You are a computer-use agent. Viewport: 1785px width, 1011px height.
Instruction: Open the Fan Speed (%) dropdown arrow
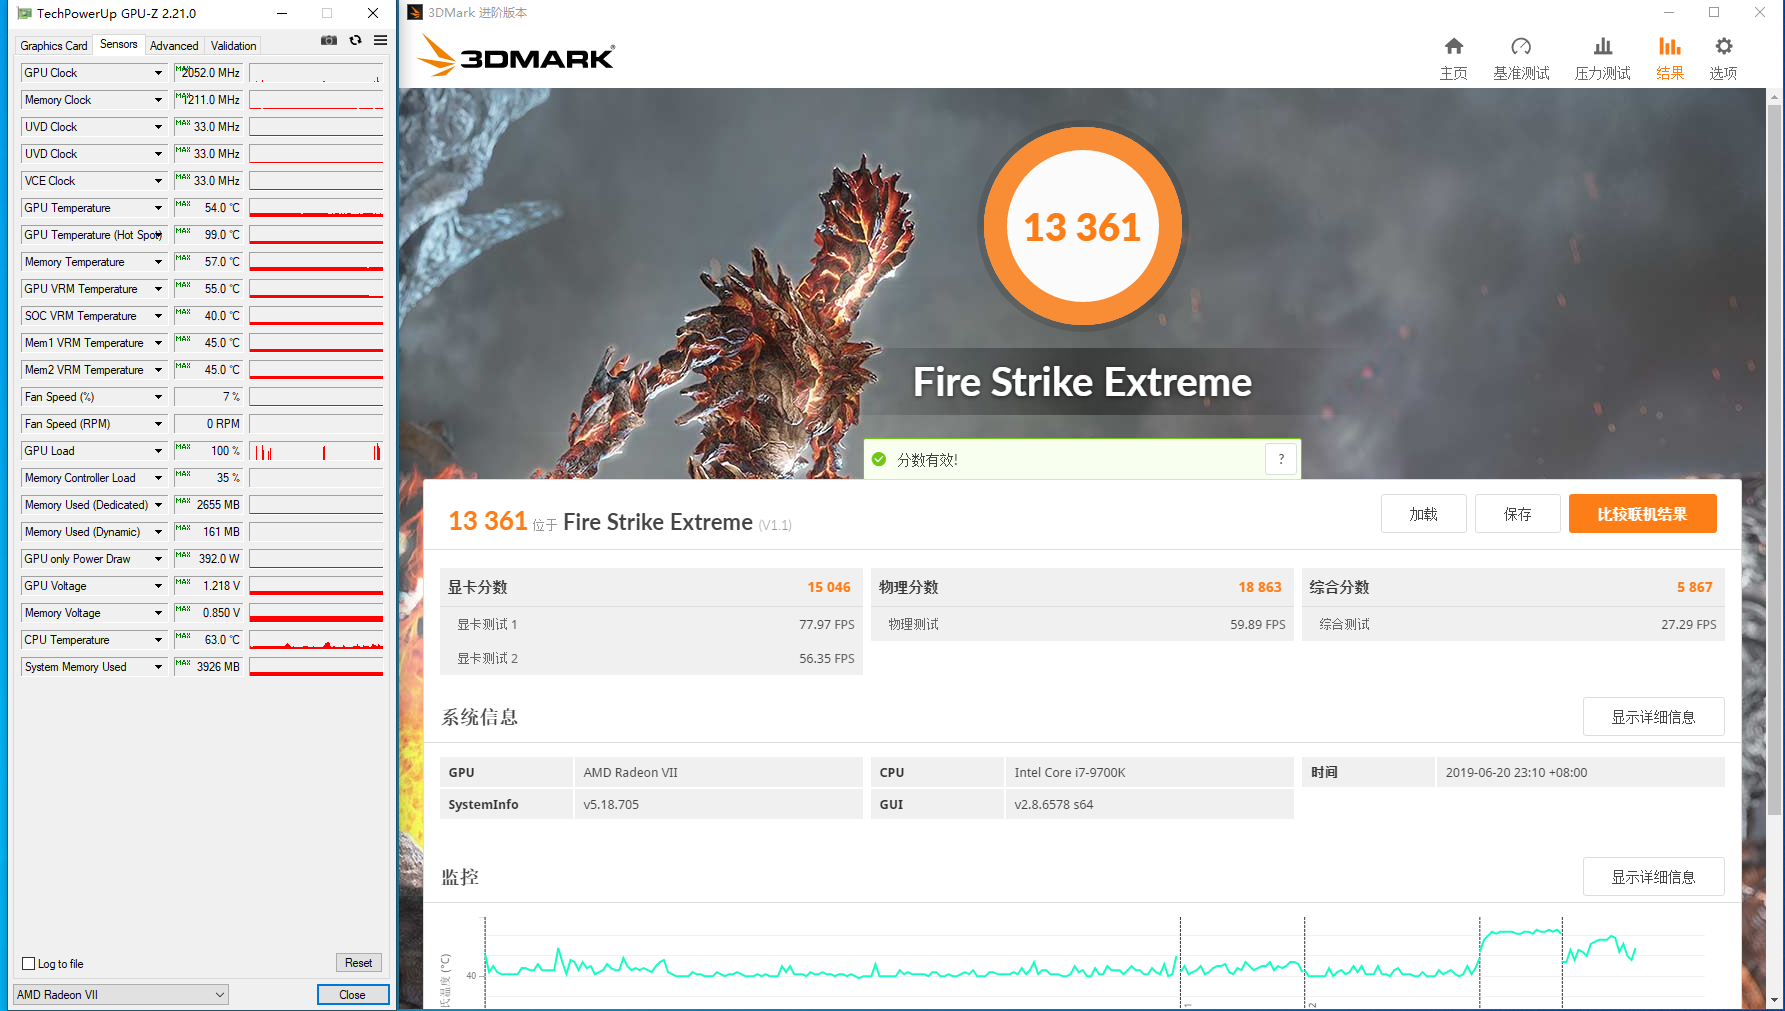pos(158,397)
